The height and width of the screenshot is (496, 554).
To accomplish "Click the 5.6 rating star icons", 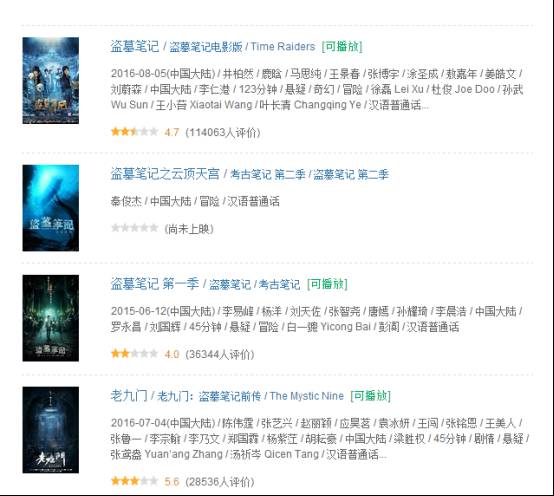I will point(134,481).
